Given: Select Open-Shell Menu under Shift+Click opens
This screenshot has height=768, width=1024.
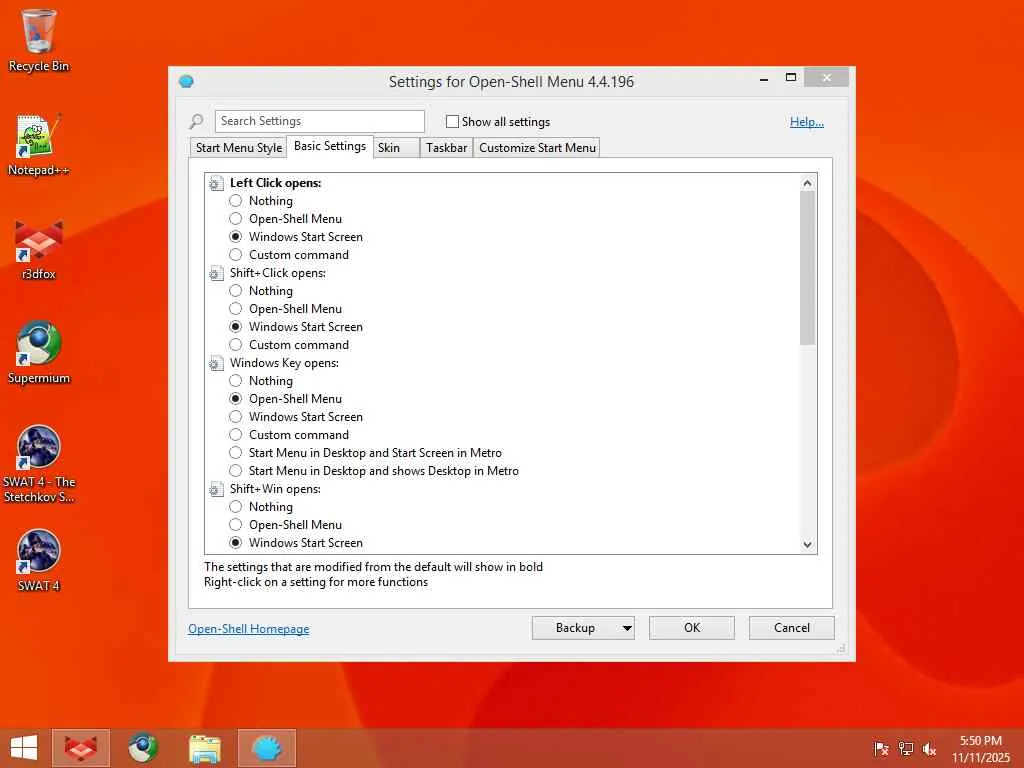Looking at the screenshot, I should point(236,309).
